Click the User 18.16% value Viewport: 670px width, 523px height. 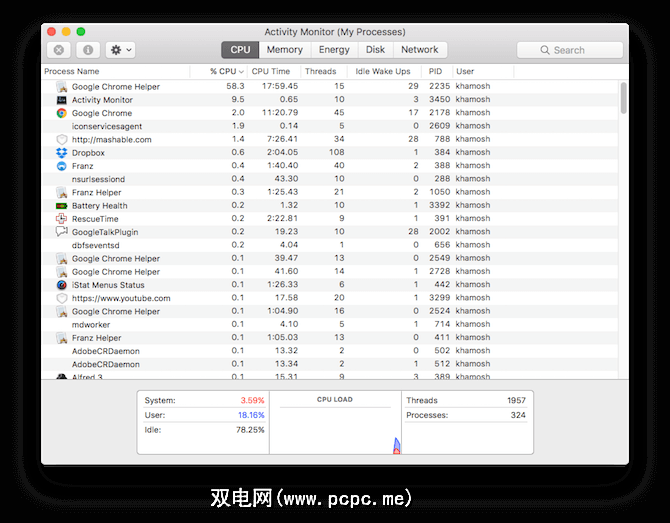pos(251,415)
